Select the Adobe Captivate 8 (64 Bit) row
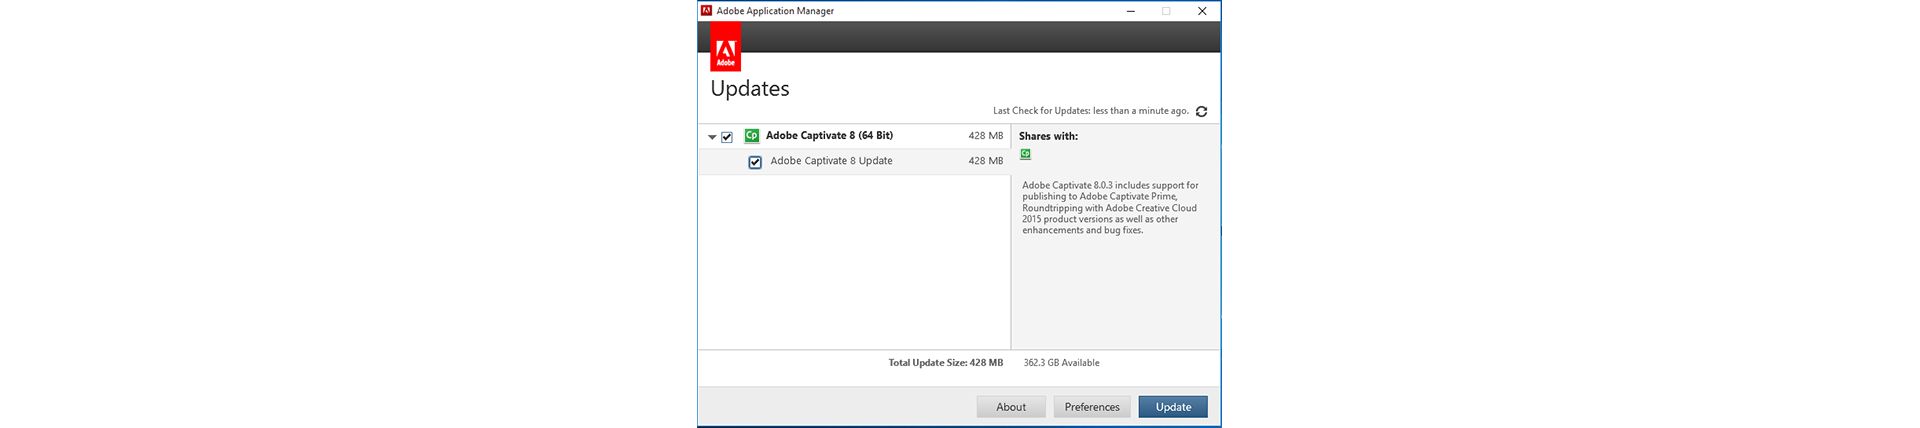Viewport: 1920px width, 428px height. point(829,136)
